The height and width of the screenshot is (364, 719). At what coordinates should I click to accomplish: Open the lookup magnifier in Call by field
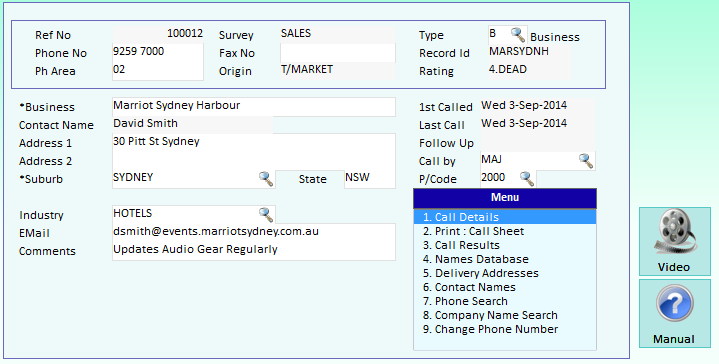tap(586, 160)
